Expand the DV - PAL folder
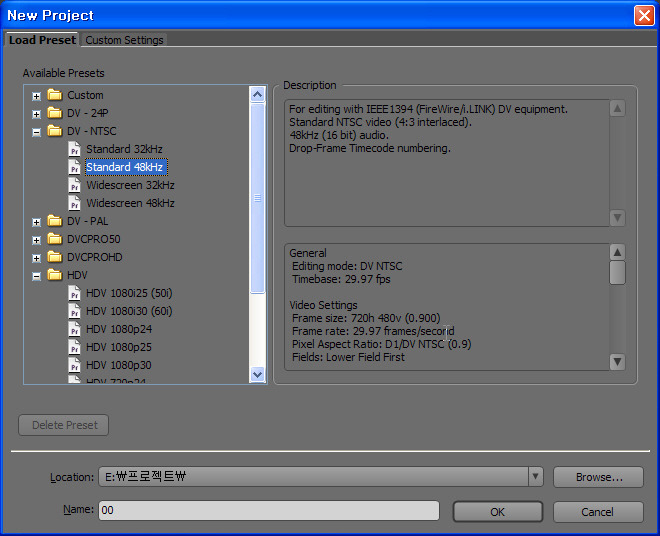 (x=37, y=222)
